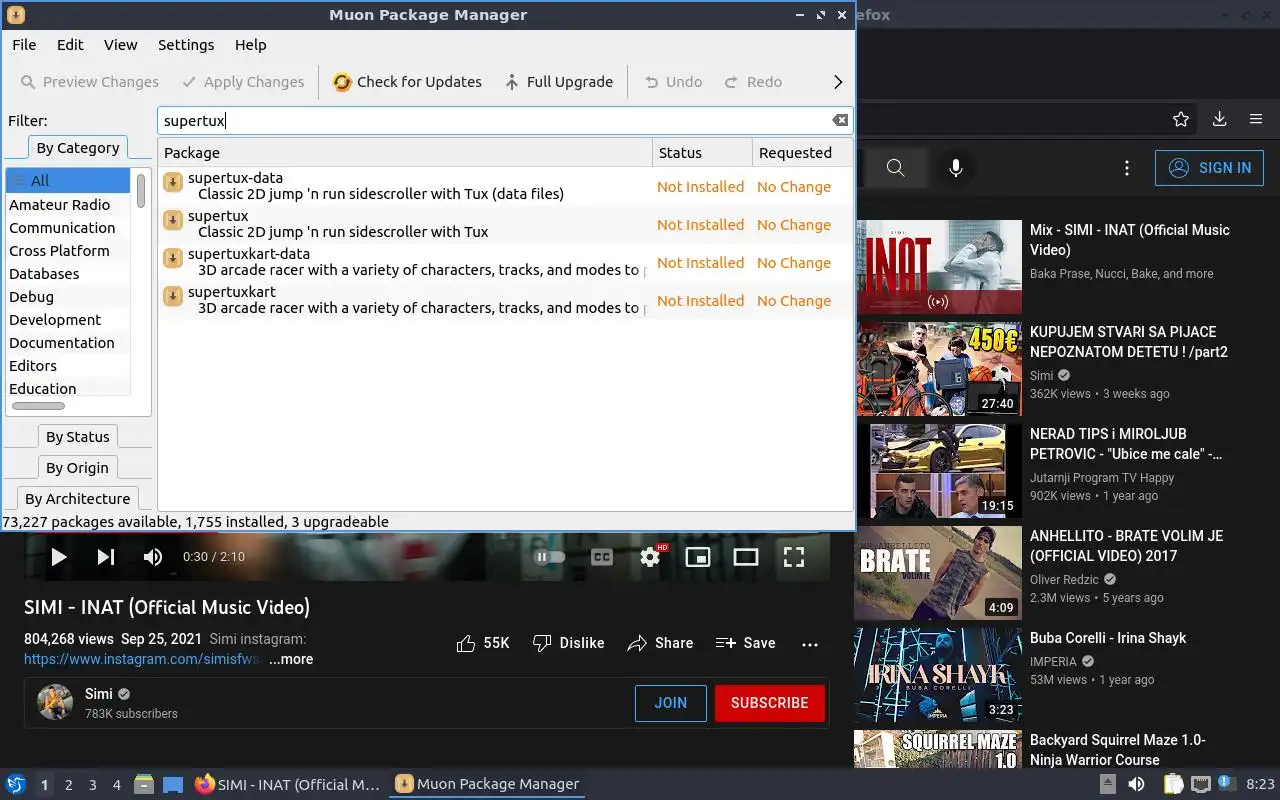The image size is (1280, 800).
Task: Open the Help menu
Action: [x=250, y=45]
